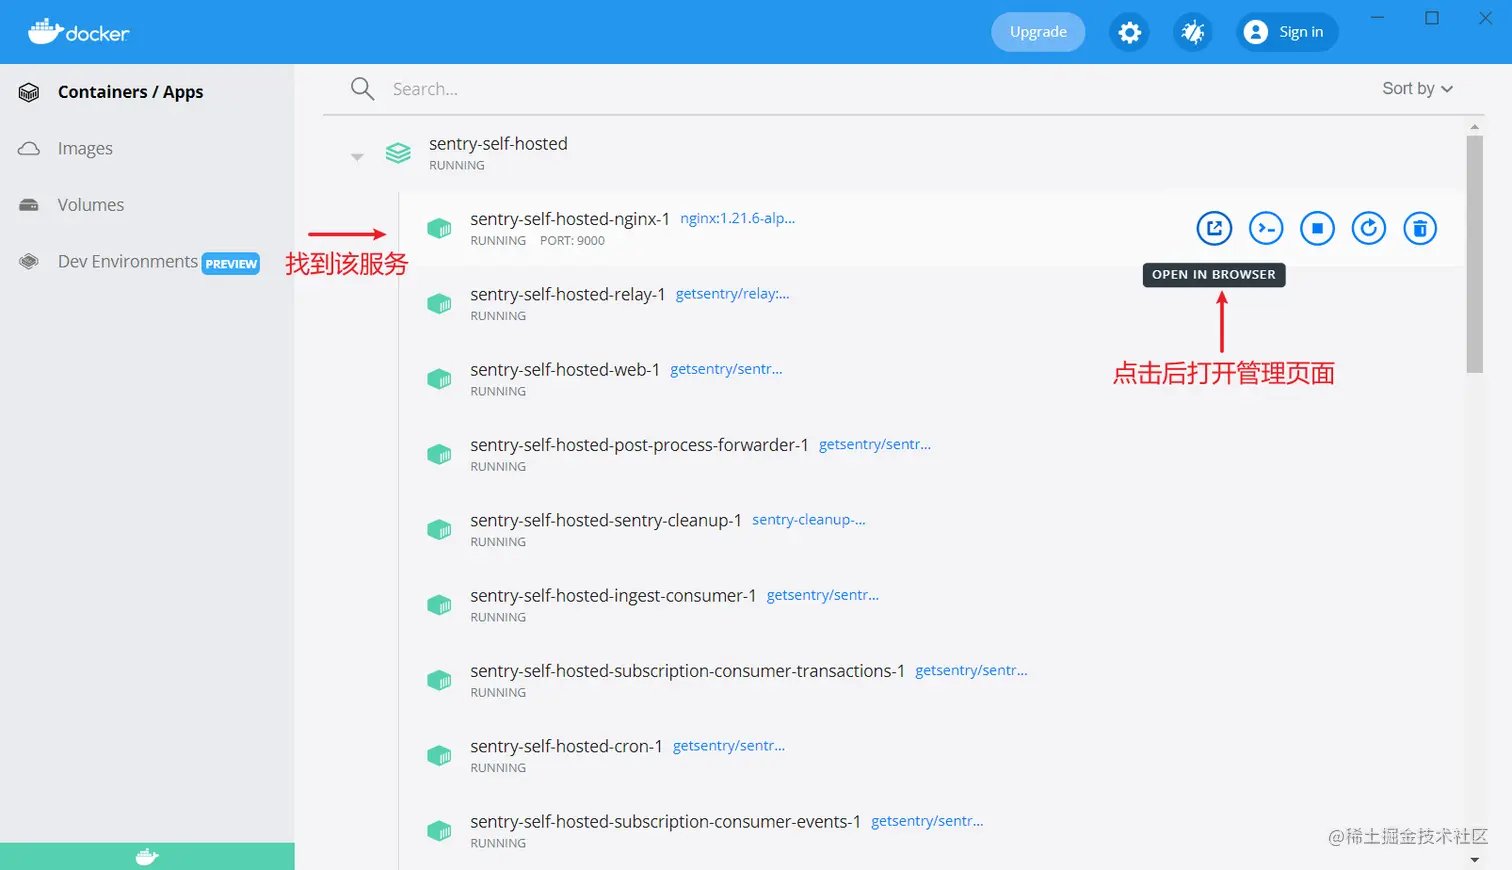Screen dimensions: 1512x870
Task: Select subscription-consumer-events-1 container name
Action: pos(665,822)
